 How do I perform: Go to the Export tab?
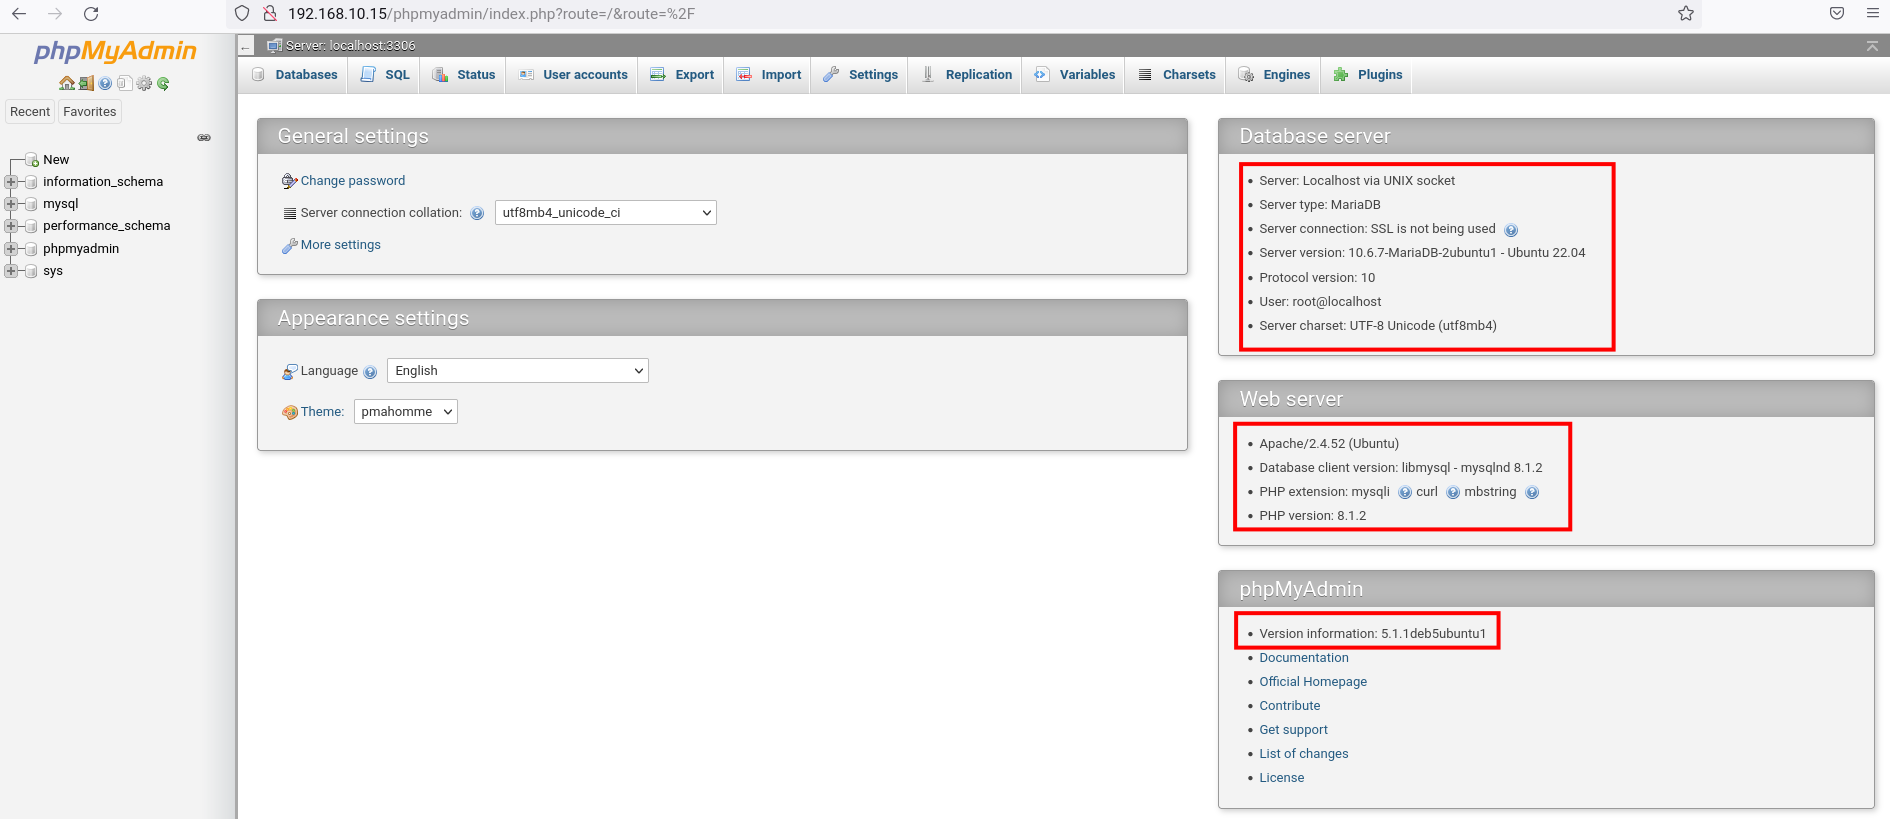(x=681, y=75)
